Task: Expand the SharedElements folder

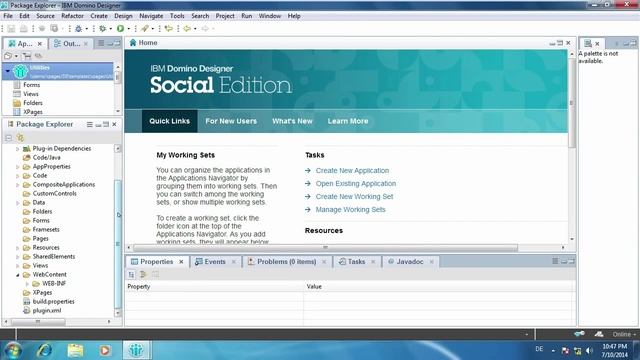Action: pos(18,257)
